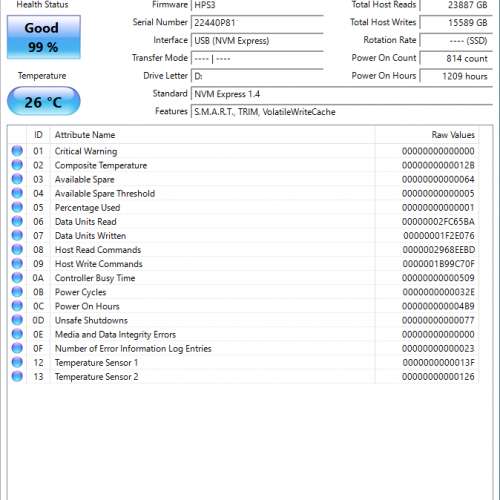This screenshot has width=500, height=500.
Task: Click raw value 00000000000077
Action: coord(438,320)
